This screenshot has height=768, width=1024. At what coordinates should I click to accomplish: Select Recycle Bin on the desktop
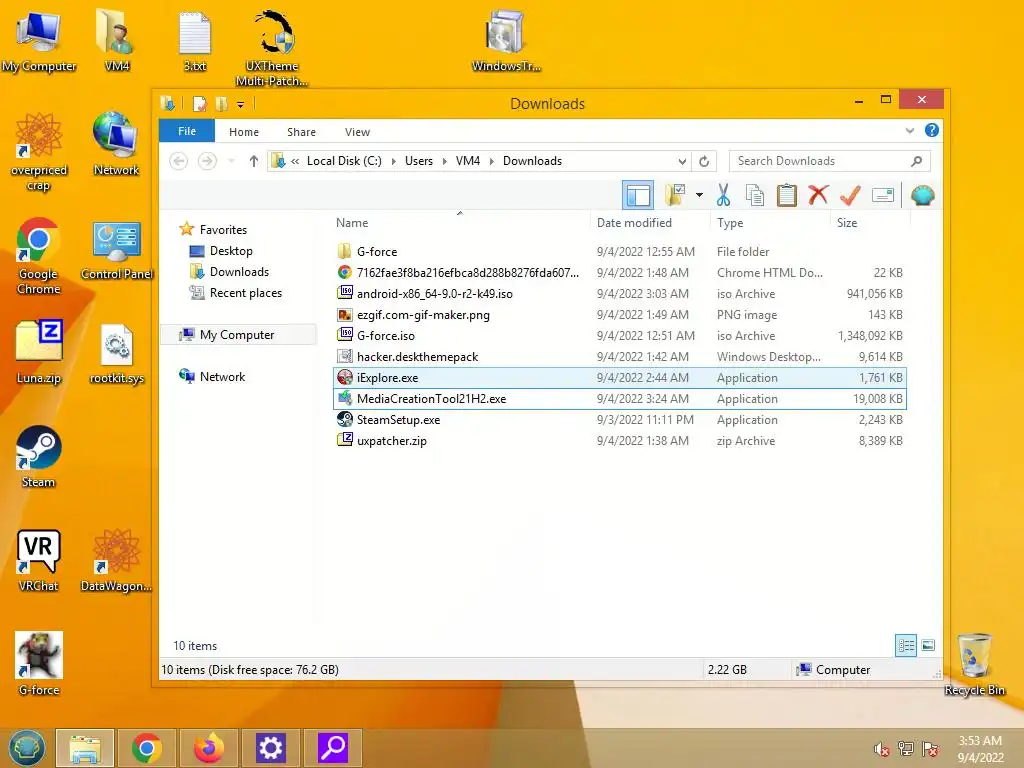pos(974,664)
